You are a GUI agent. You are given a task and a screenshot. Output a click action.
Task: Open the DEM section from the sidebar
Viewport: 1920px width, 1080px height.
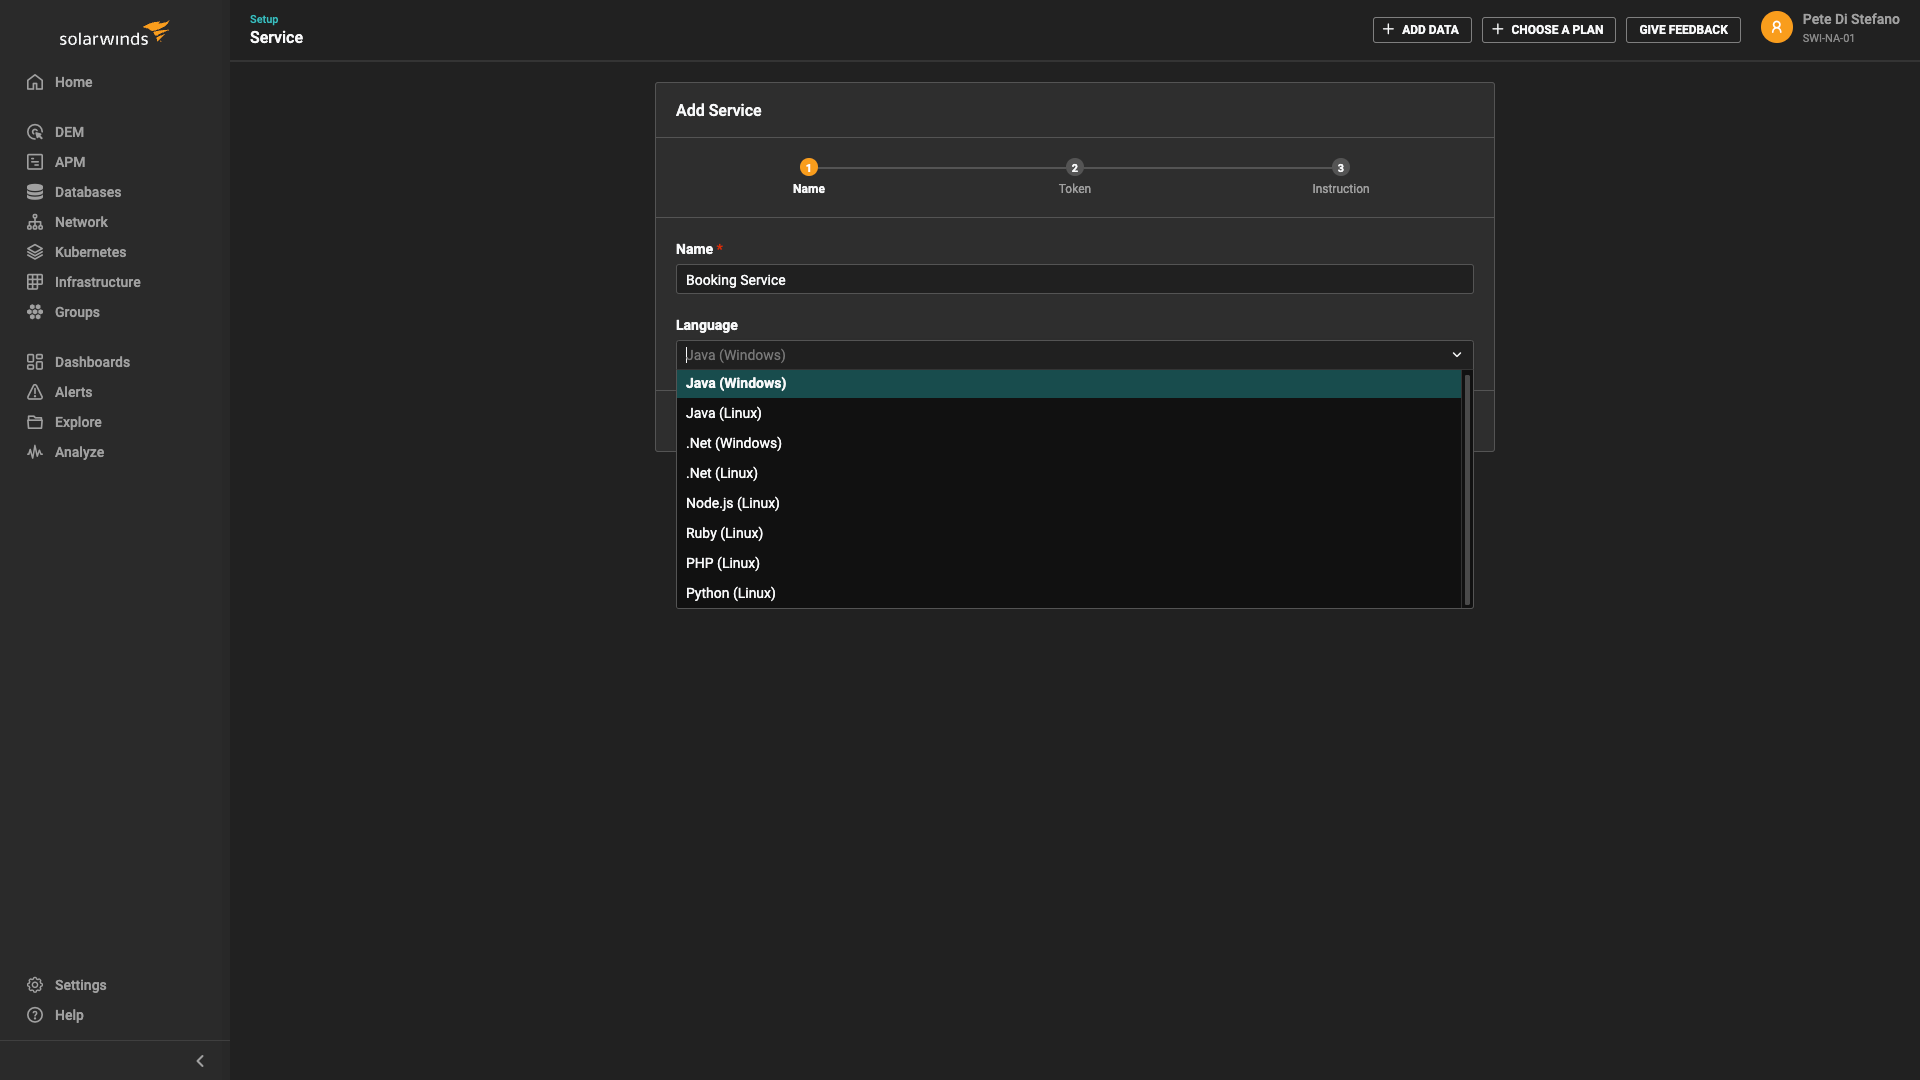click(x=36, y=132)
